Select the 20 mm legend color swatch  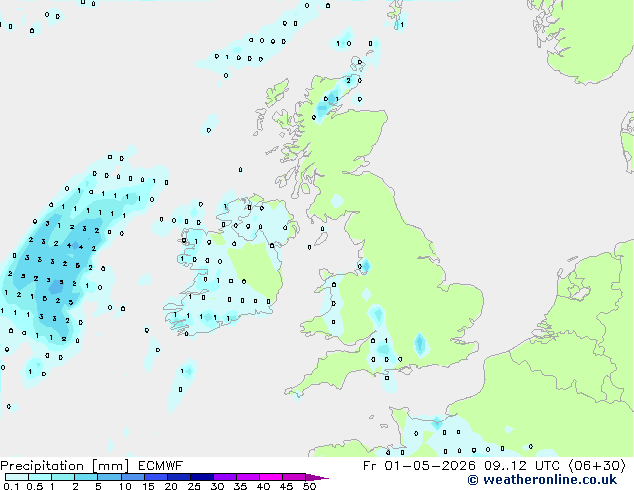pos(178,477)
